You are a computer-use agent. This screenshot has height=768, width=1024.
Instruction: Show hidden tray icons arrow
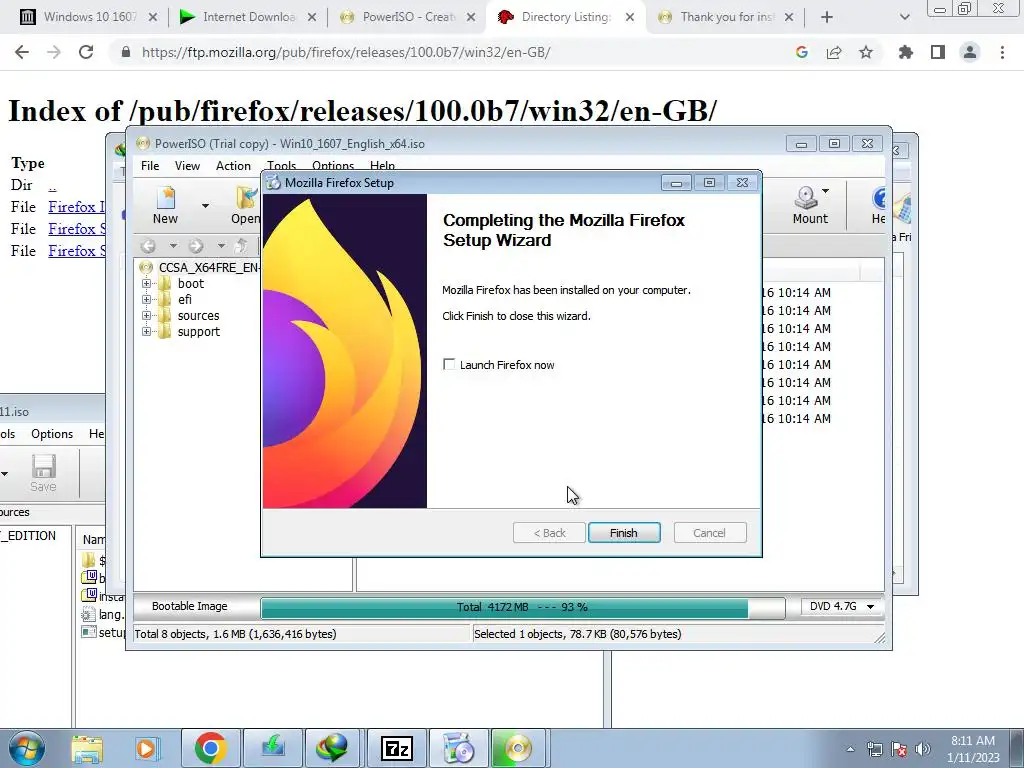pyautogui.click(x=850, y=749)
